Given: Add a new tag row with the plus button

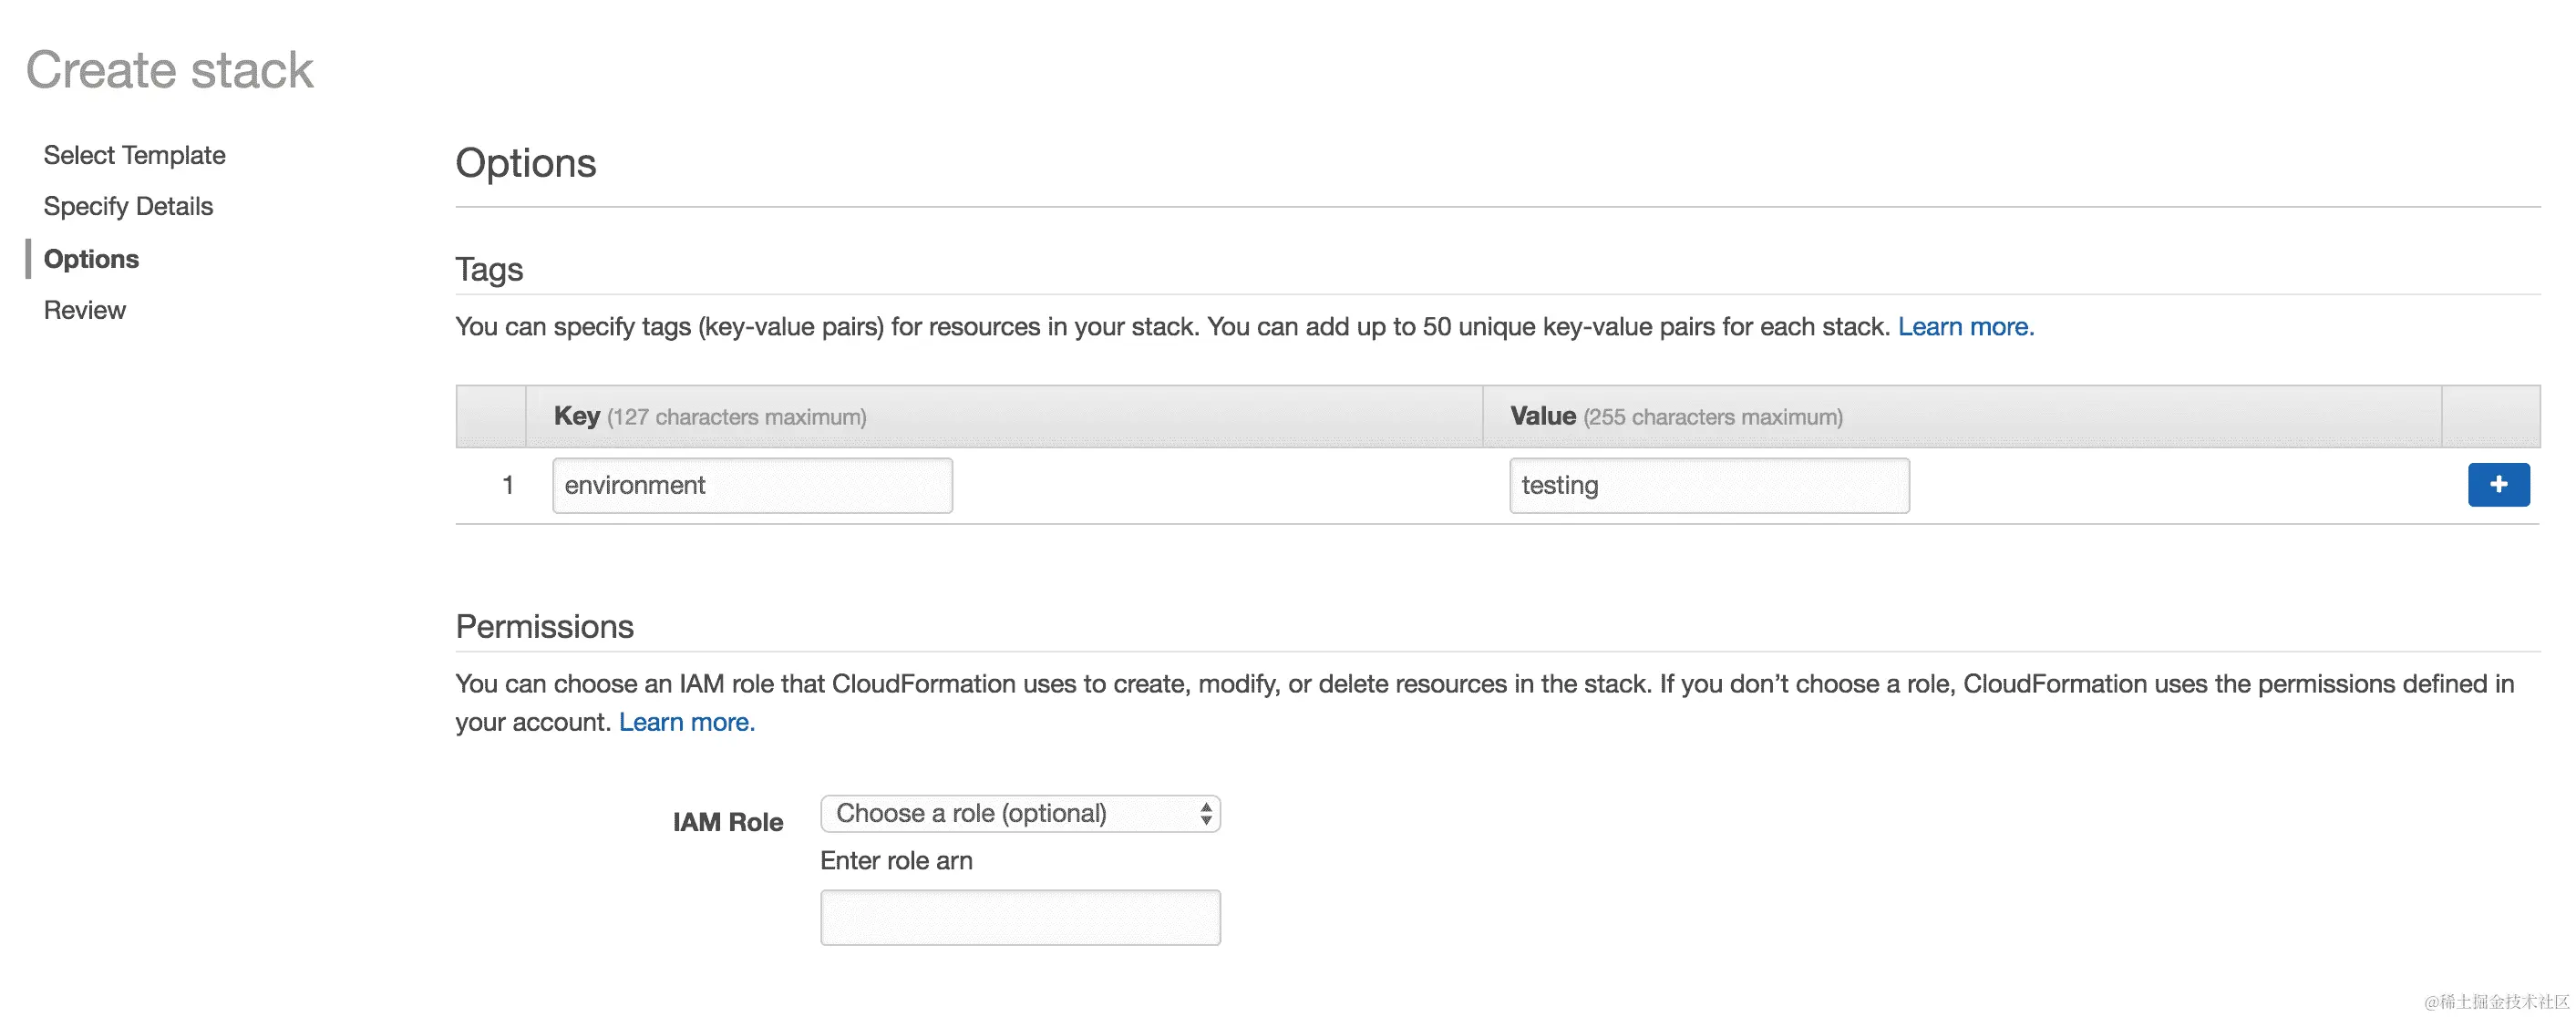Looking at the screenshot, I should point(2498,485).
